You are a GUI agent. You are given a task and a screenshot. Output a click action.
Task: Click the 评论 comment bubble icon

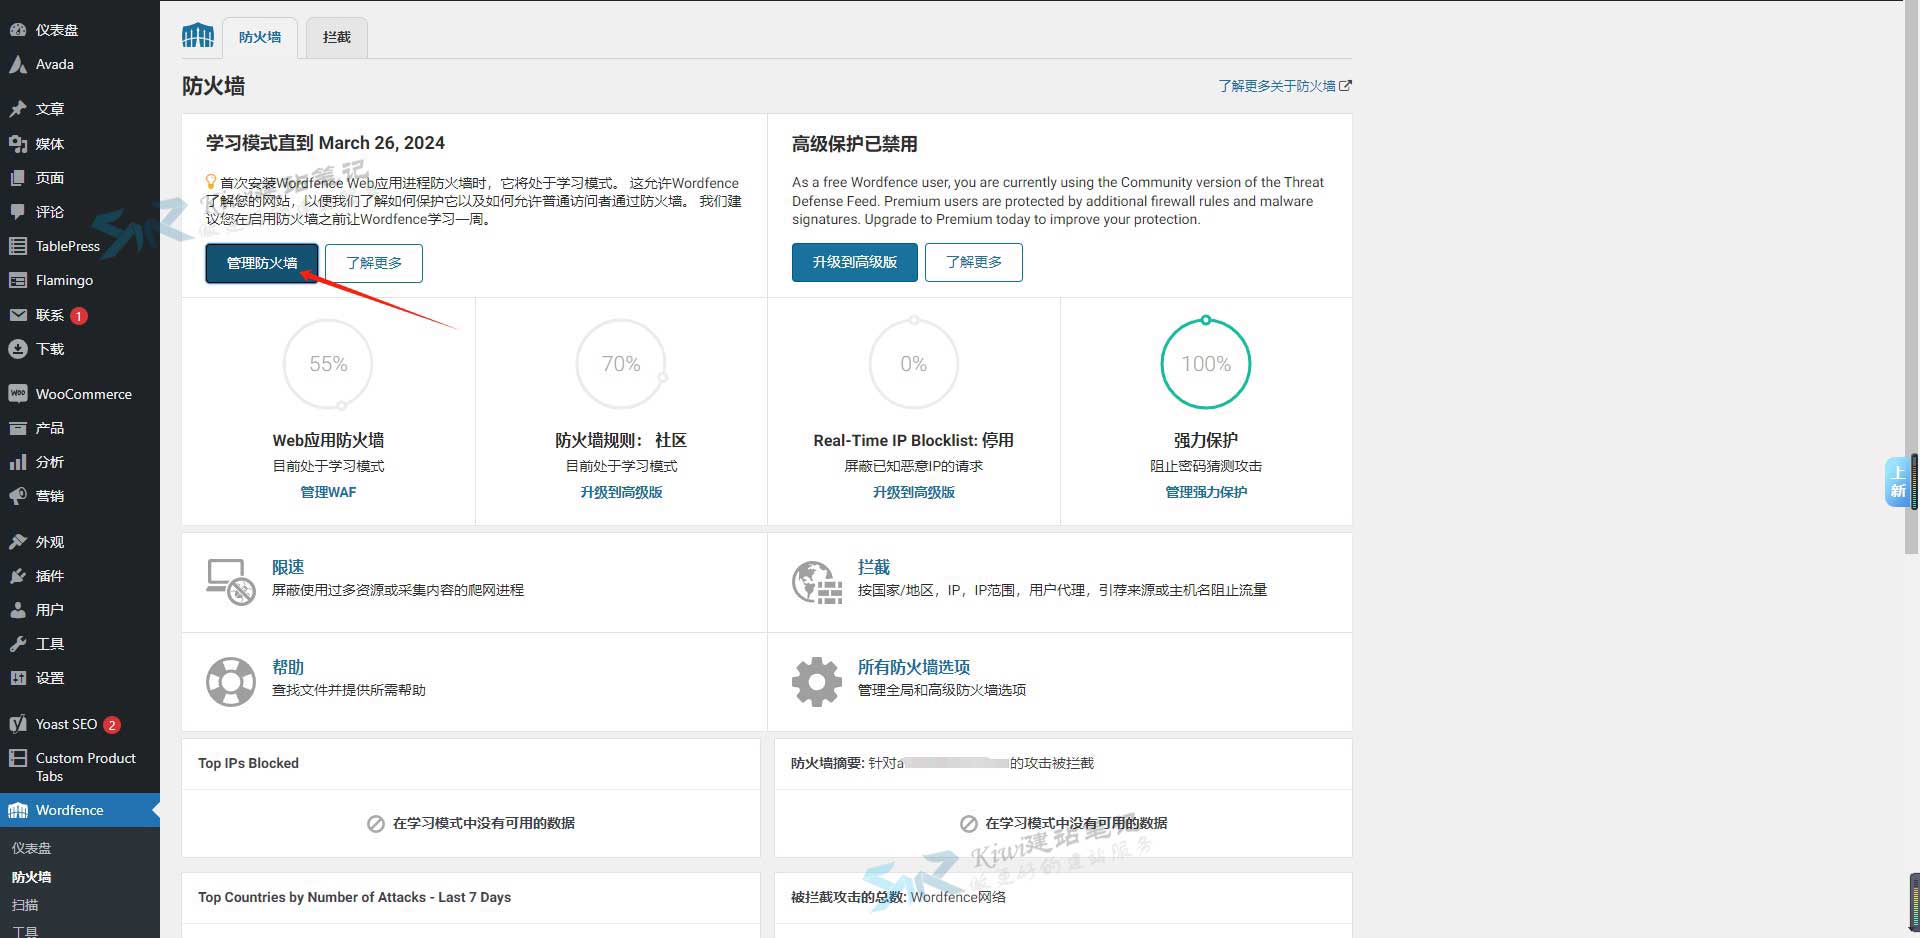coord(18,212)
